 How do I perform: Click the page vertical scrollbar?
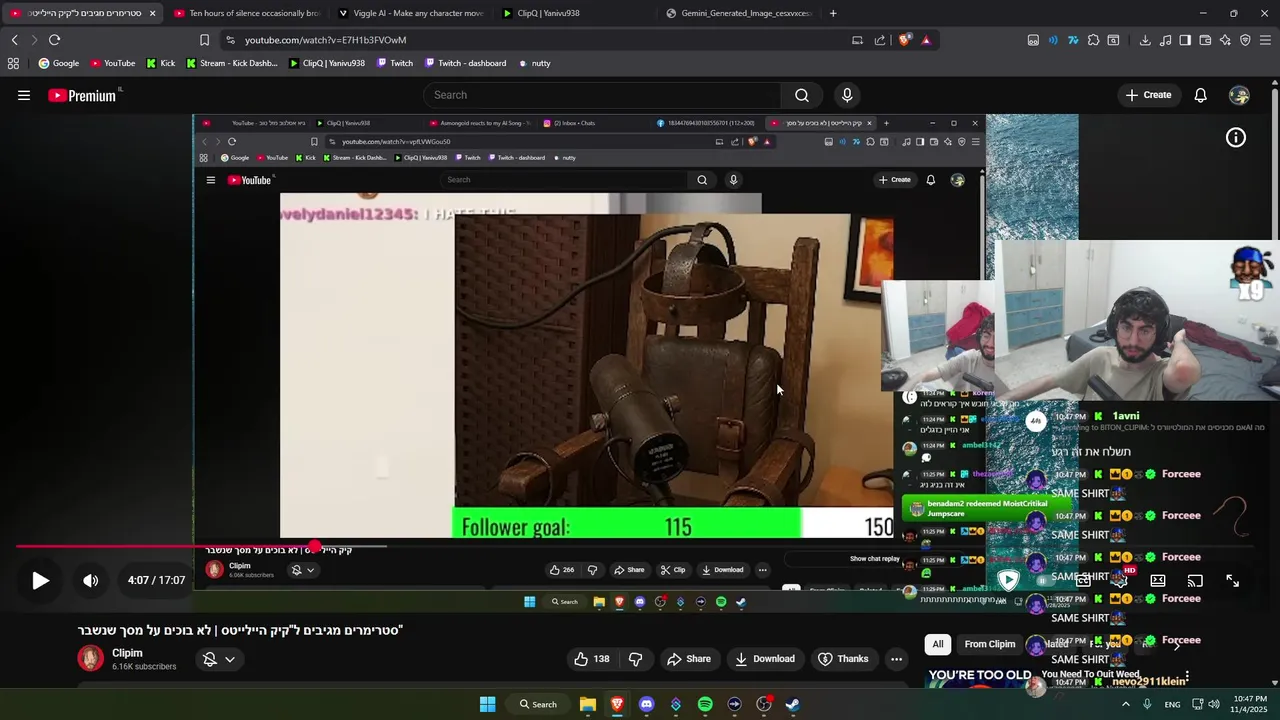[x=1275, y=380]
